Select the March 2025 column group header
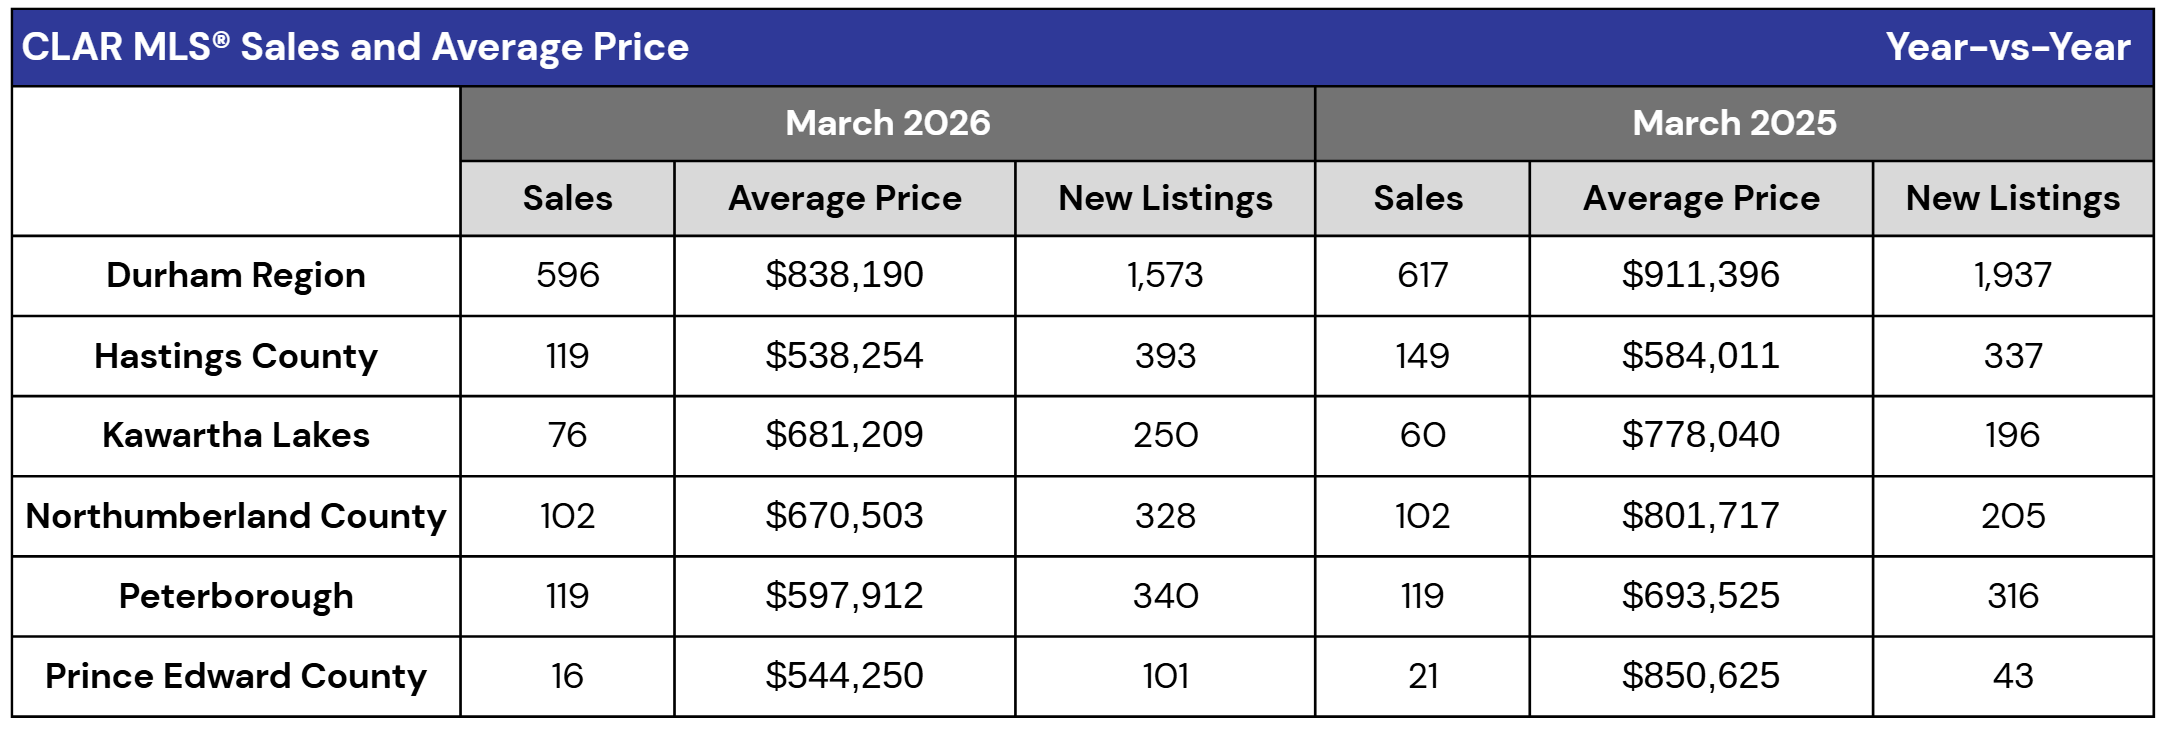The image size is (2162, 731). [1733, 123]
